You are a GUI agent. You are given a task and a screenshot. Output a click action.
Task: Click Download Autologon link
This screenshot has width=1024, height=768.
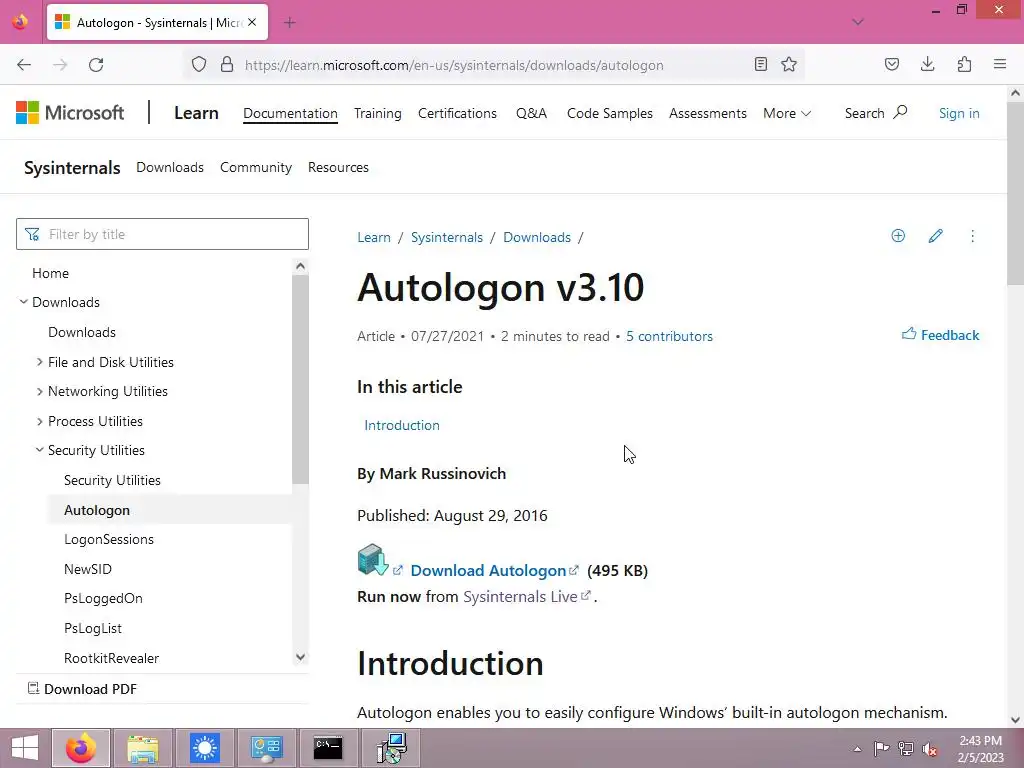pos(488,570)
